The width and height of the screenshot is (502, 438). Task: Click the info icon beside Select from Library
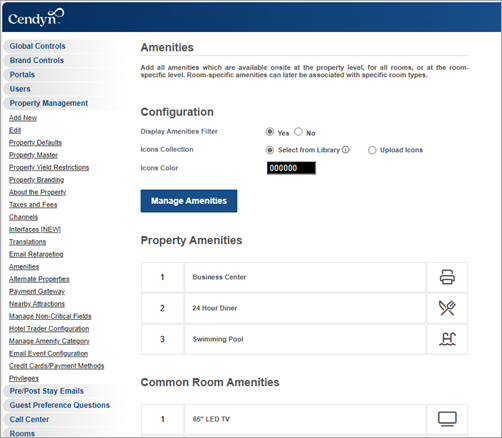346,150
